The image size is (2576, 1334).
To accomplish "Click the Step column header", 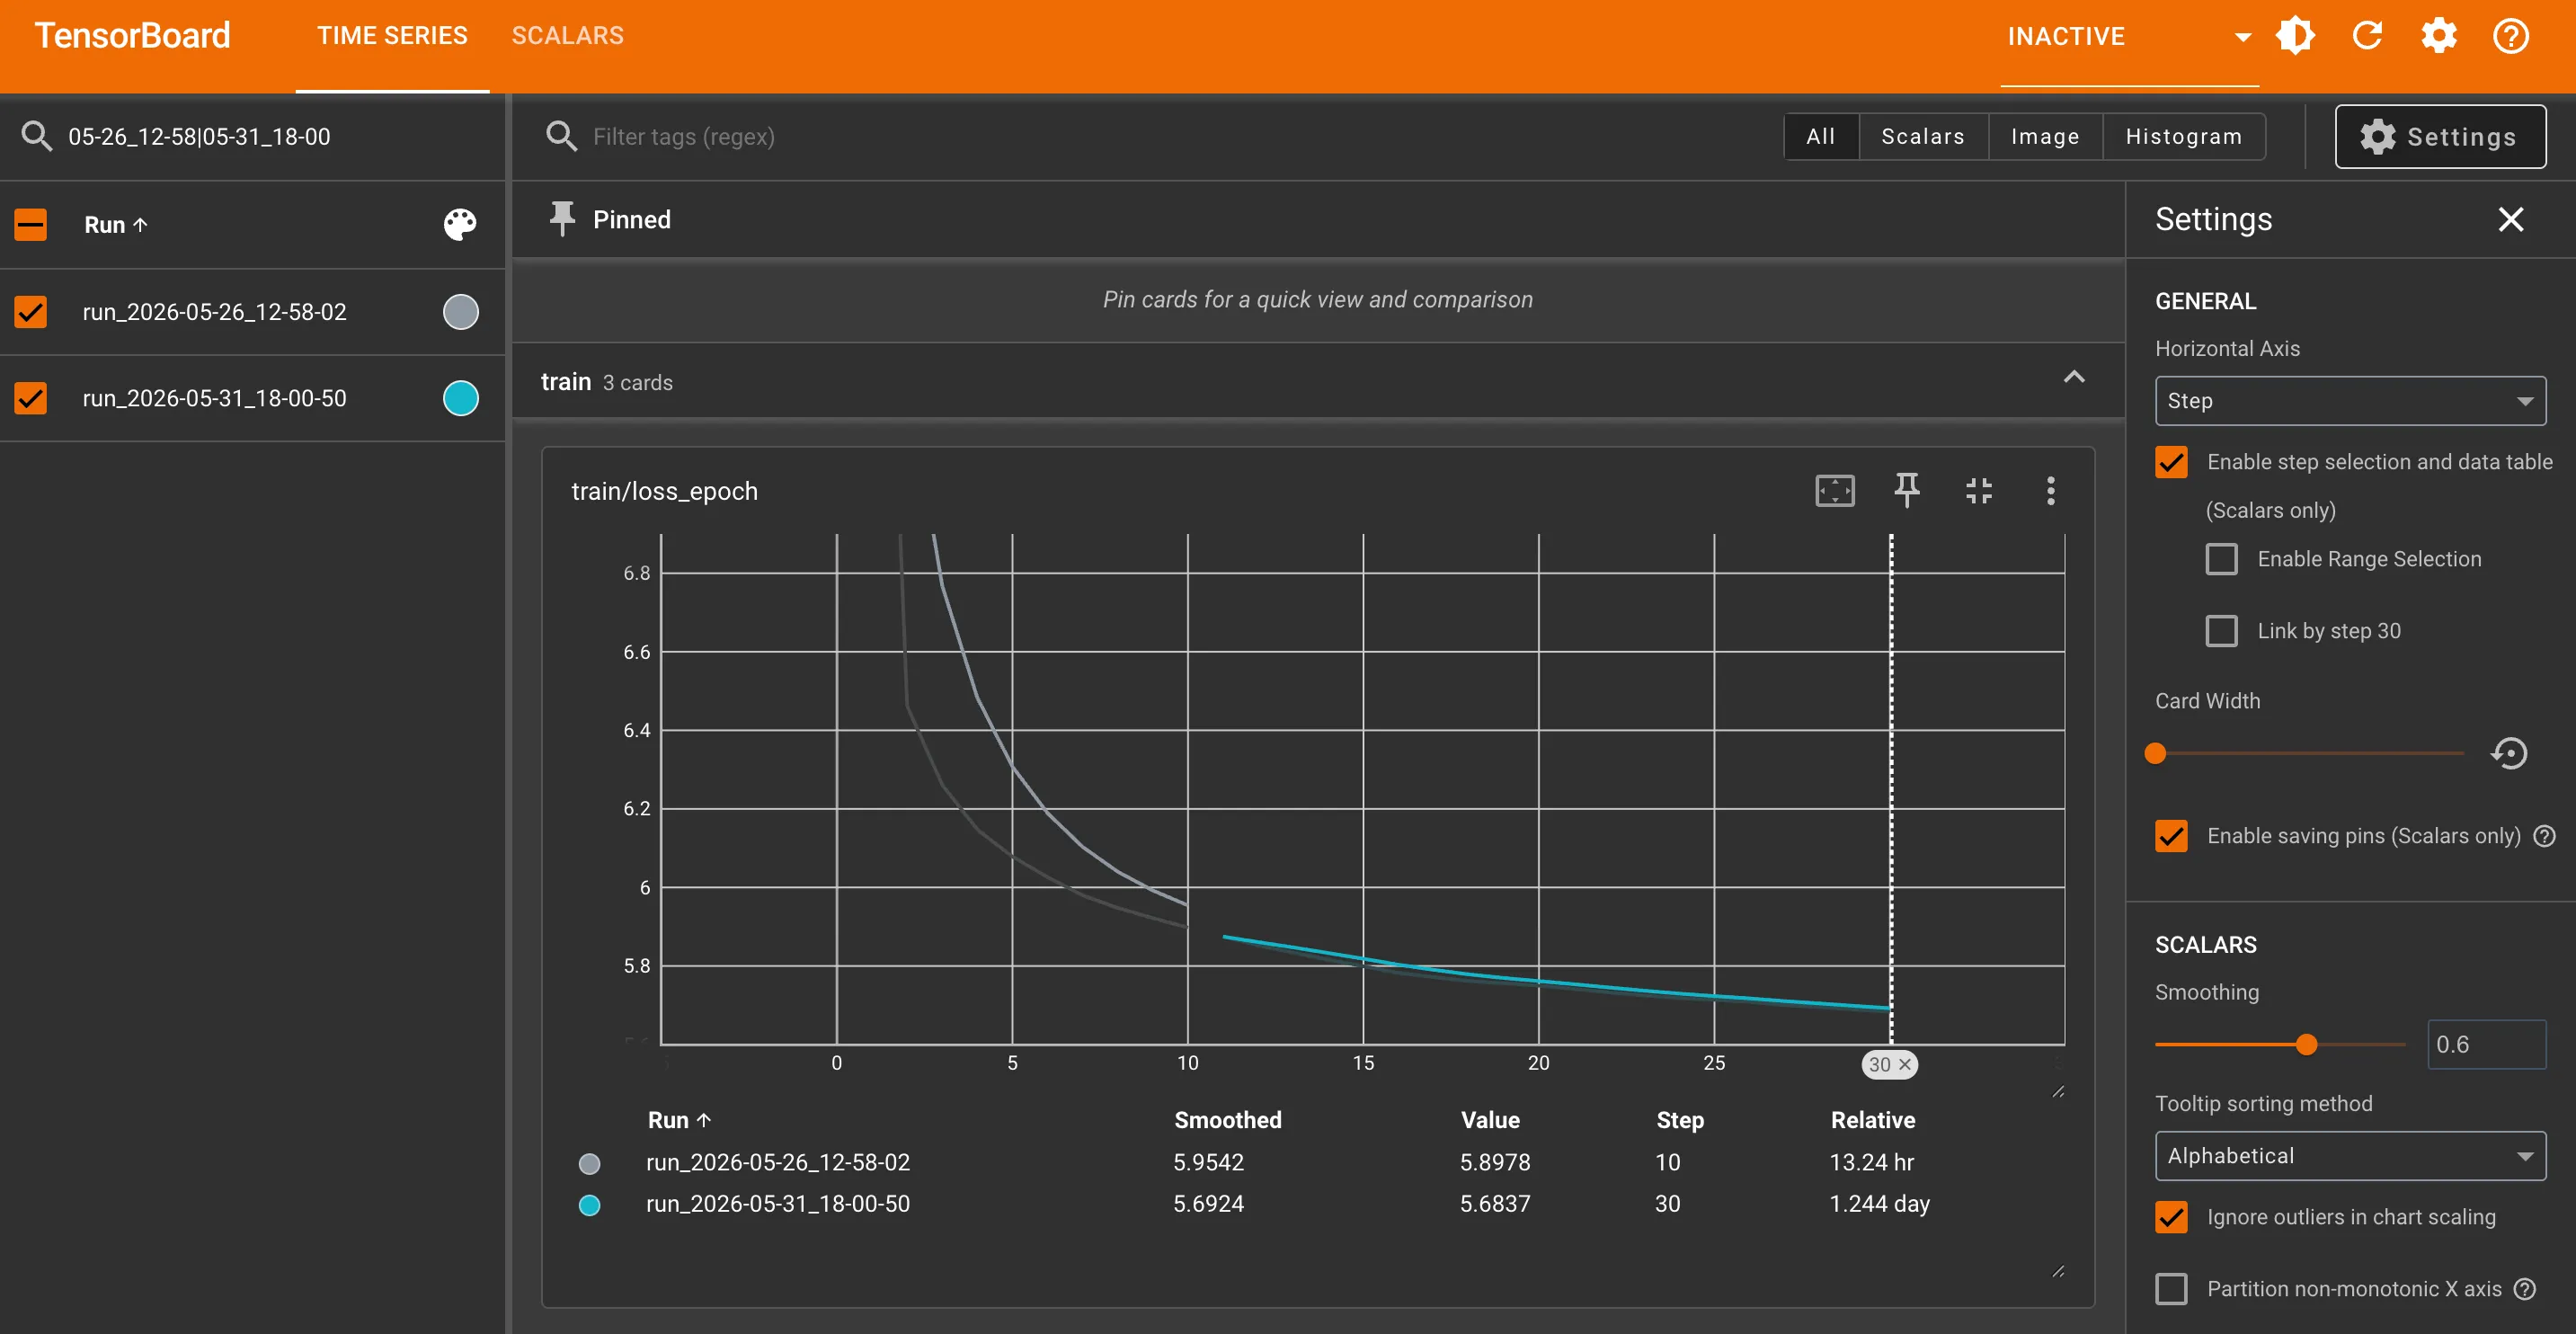I will pos(1679,1120).
